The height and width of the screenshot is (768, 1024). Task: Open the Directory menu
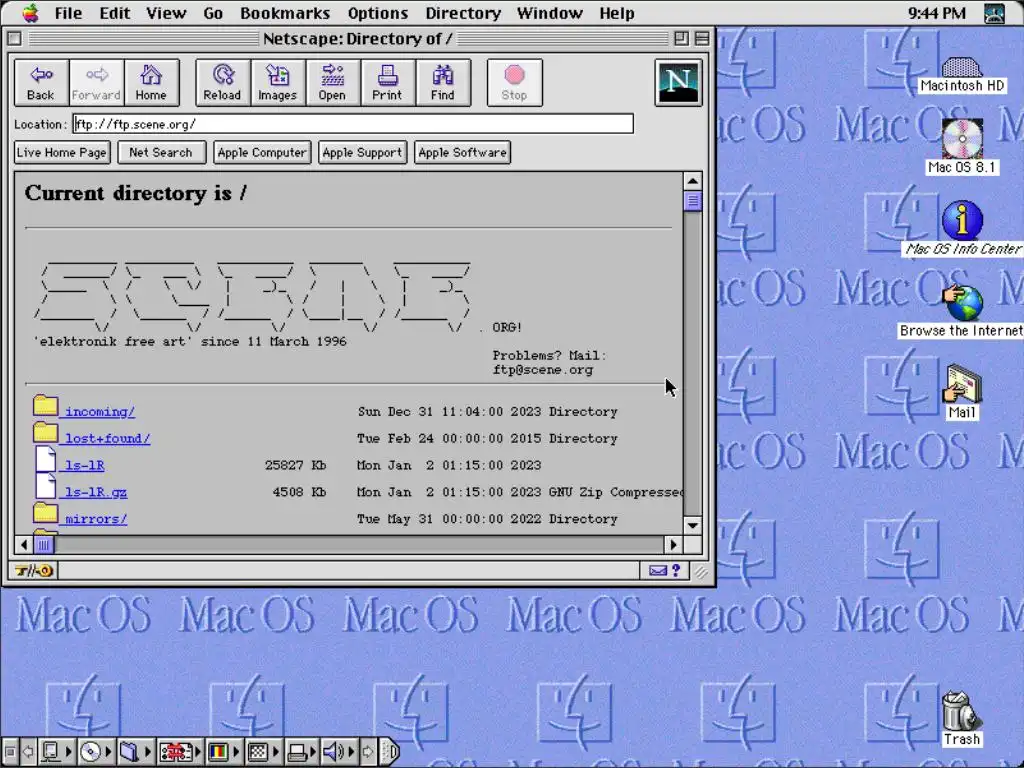click(463, 13)
